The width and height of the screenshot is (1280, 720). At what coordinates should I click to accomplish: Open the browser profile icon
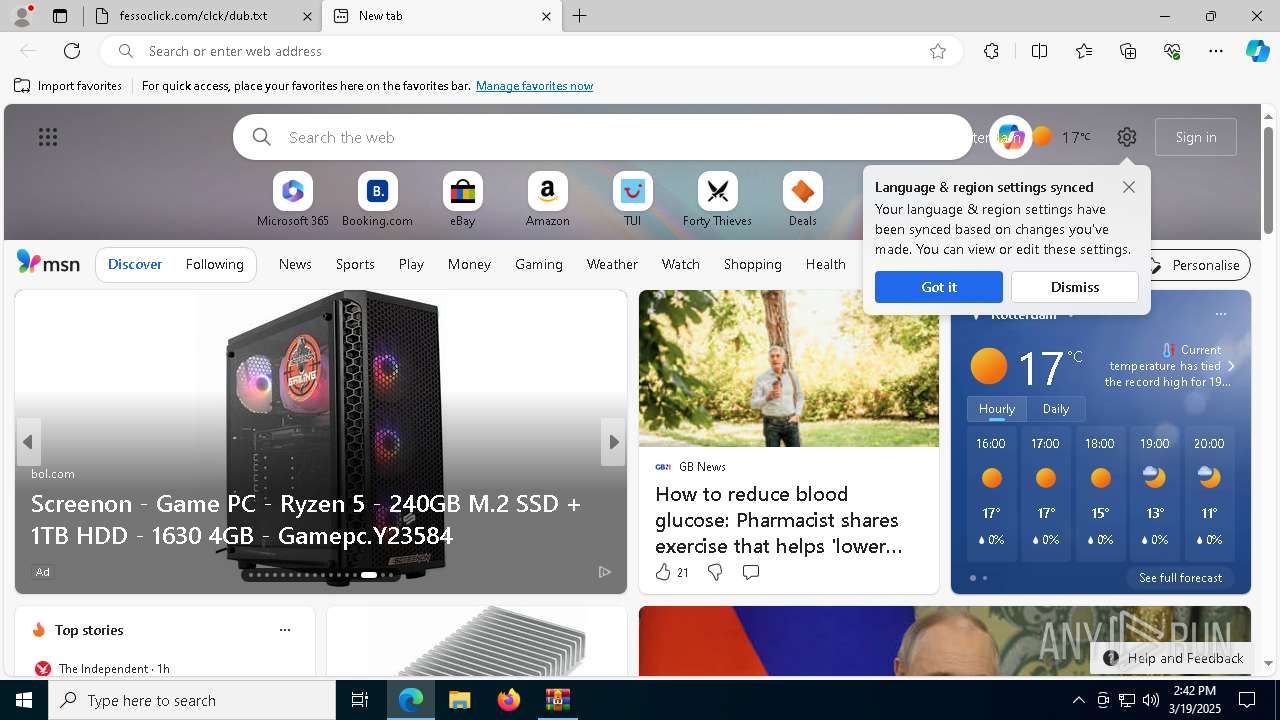pyautogui.click(x=22, y=16)
